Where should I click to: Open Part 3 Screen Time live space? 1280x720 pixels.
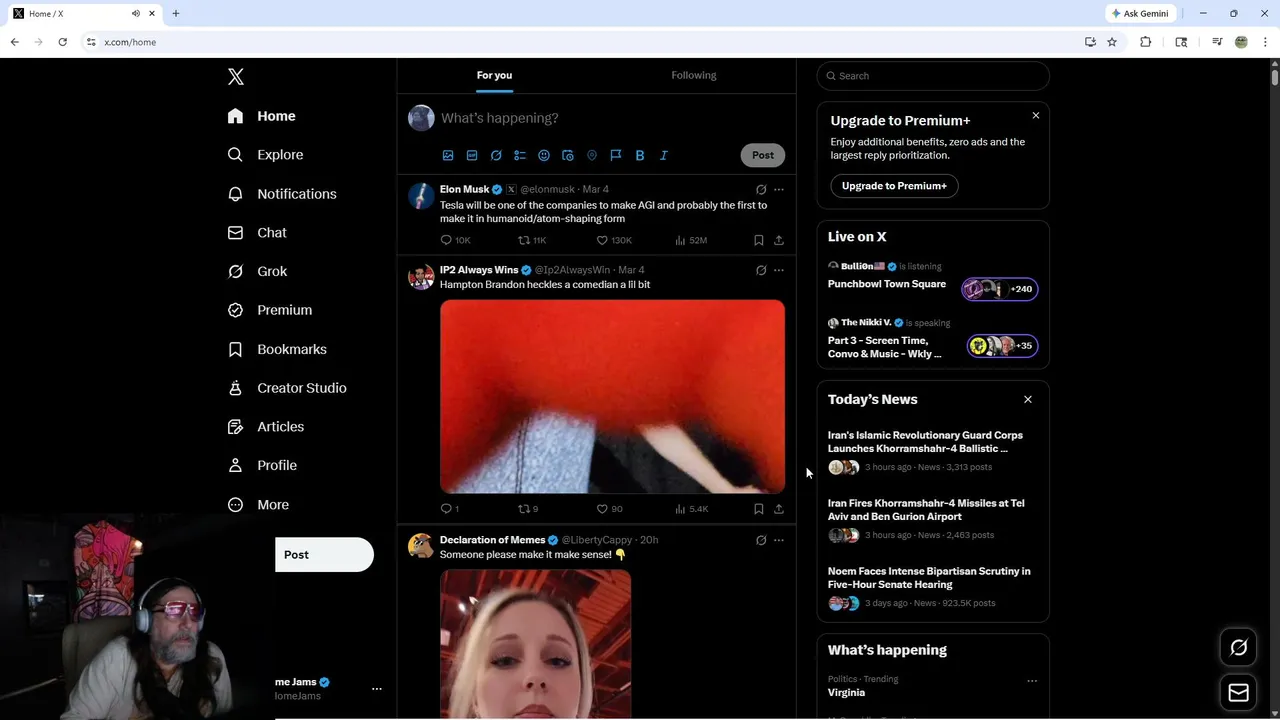[x=933, y=340]
